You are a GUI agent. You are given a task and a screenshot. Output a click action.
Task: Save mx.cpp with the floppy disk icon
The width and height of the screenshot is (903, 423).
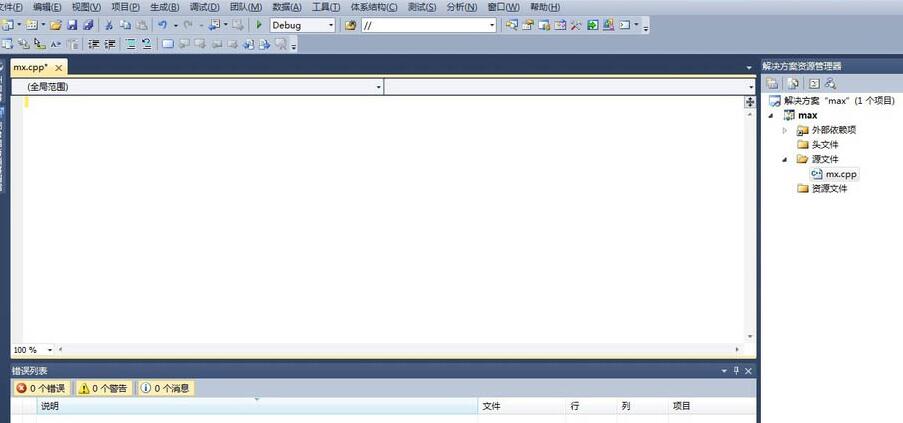click(72, 25)
